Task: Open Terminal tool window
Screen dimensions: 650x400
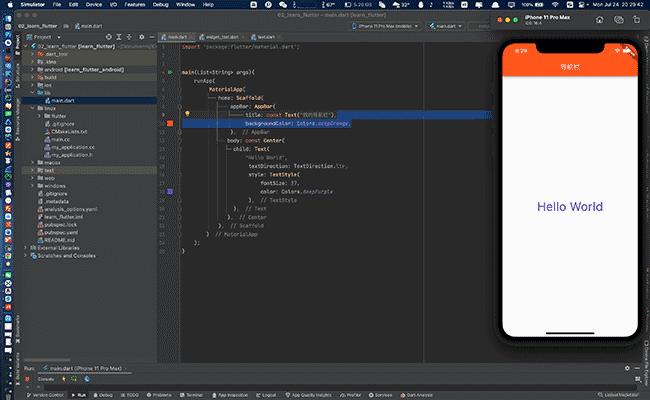Action: tap(191, 395)
